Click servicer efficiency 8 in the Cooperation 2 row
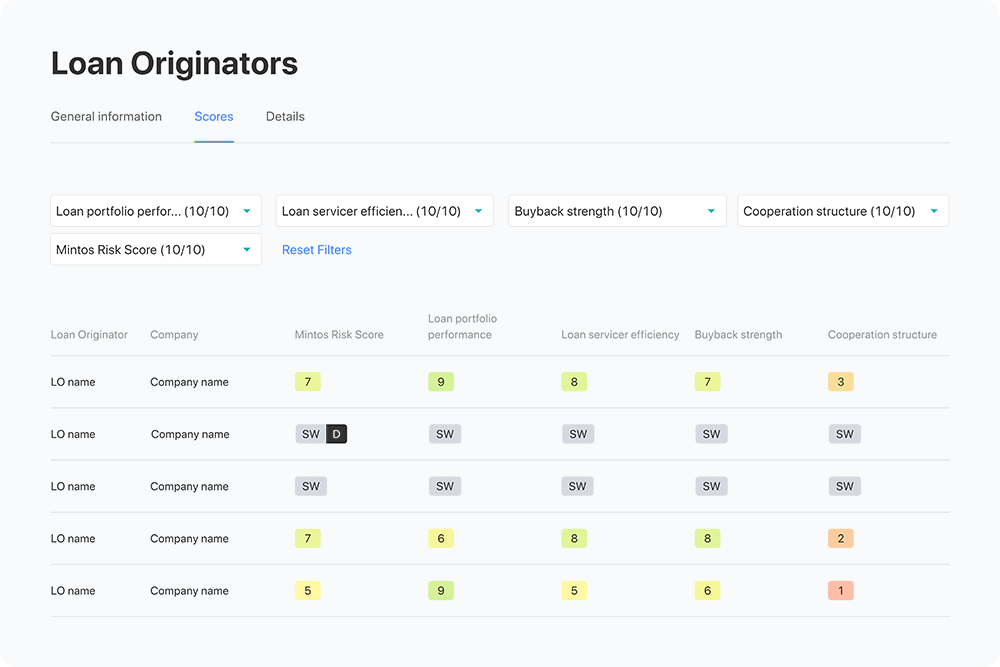1000x667 pixels. [574, 539]
